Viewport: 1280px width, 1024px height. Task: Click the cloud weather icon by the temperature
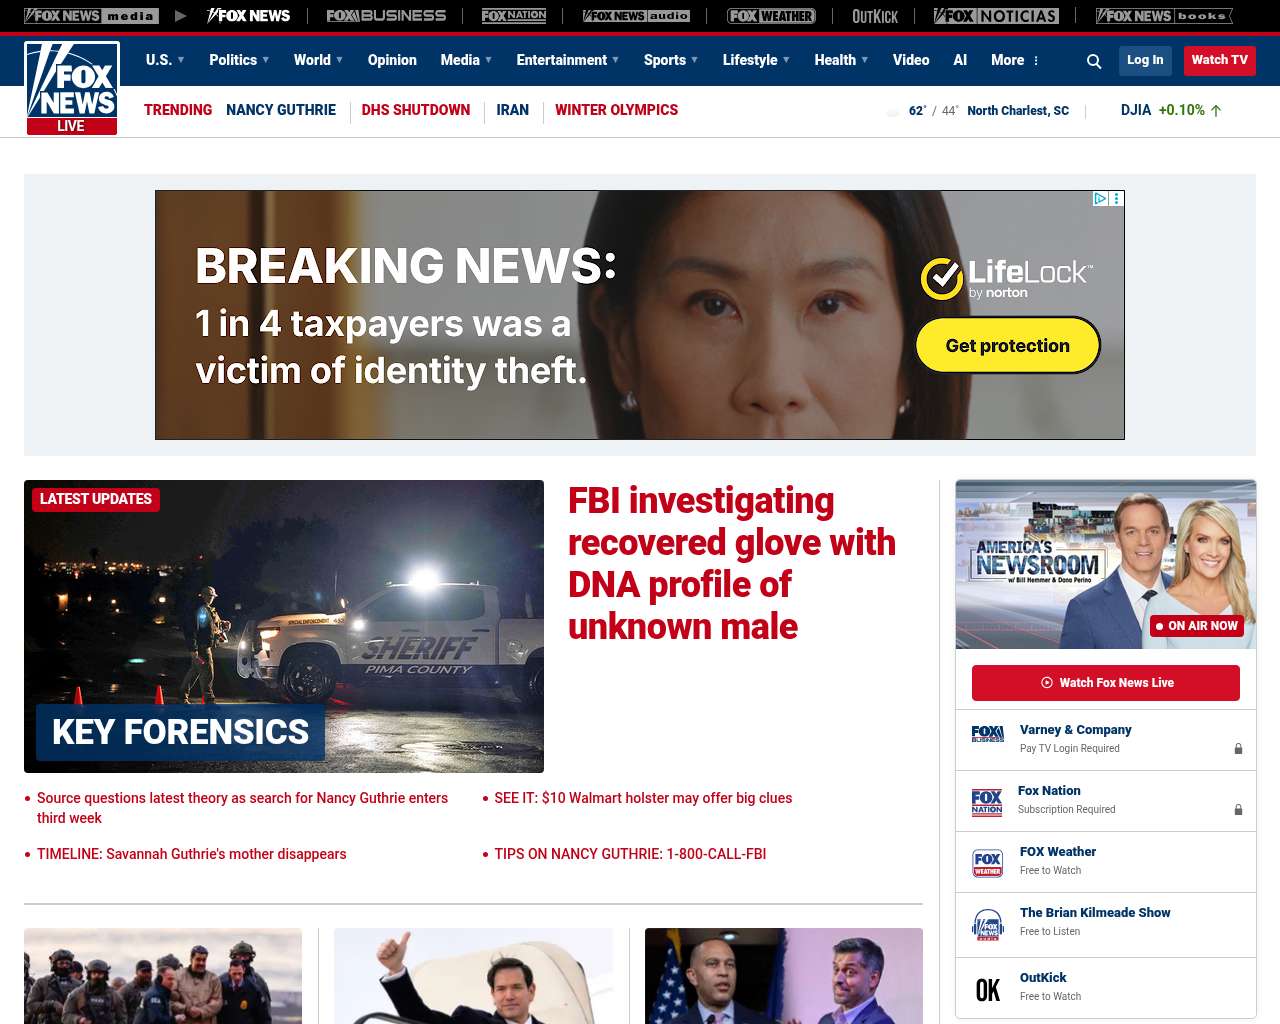pyautogui.click(x=893, y=111)
